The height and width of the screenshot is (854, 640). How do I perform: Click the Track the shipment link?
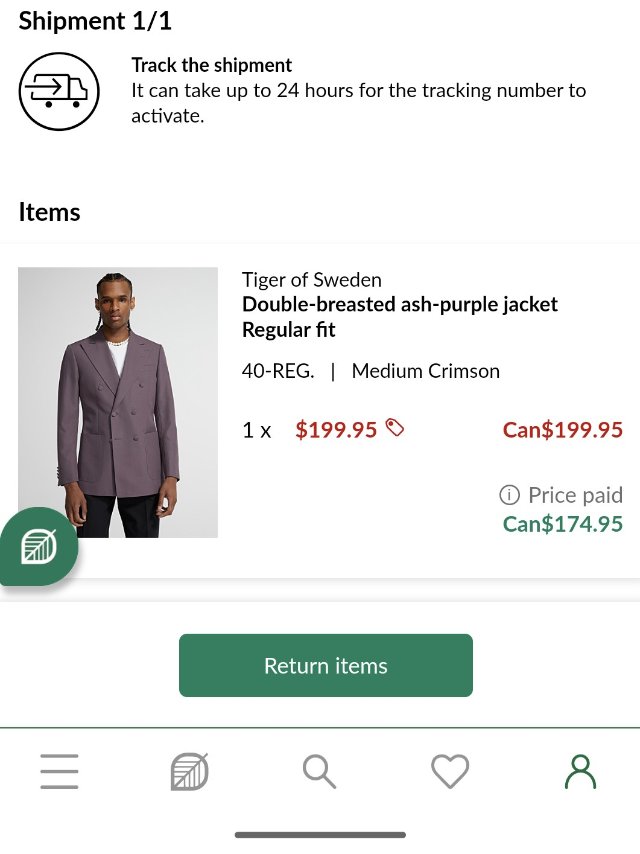point(212,65)
